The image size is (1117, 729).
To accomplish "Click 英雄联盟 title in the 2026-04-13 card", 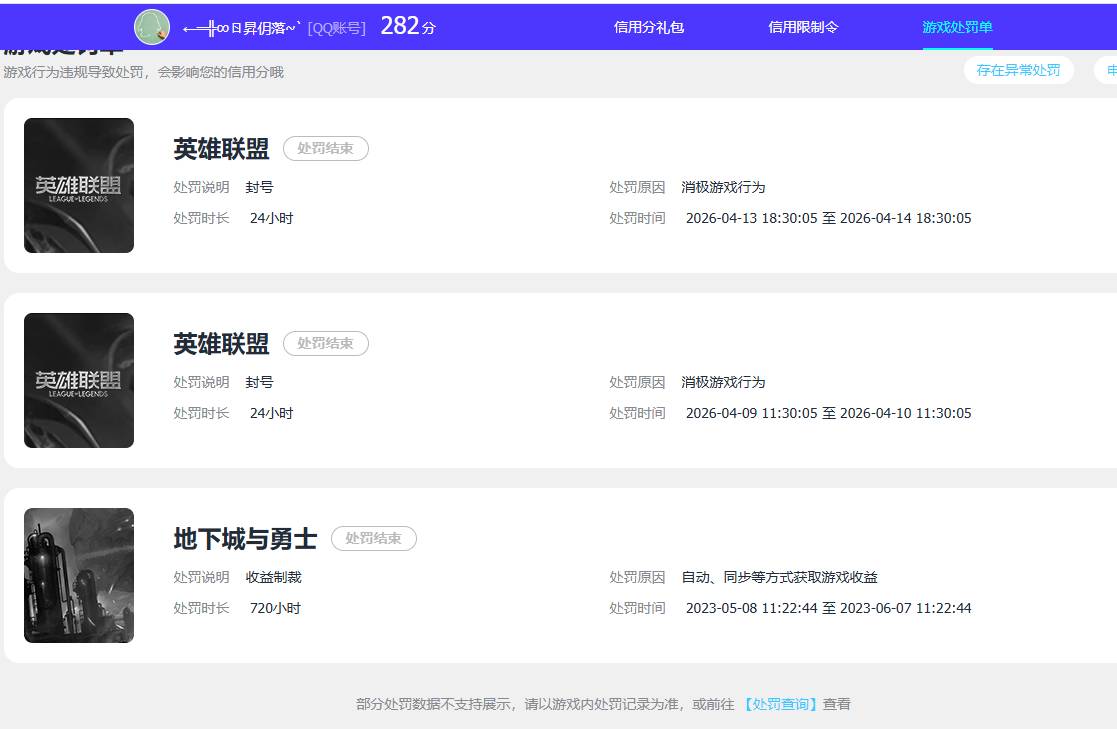I will [x=222, y=149].
